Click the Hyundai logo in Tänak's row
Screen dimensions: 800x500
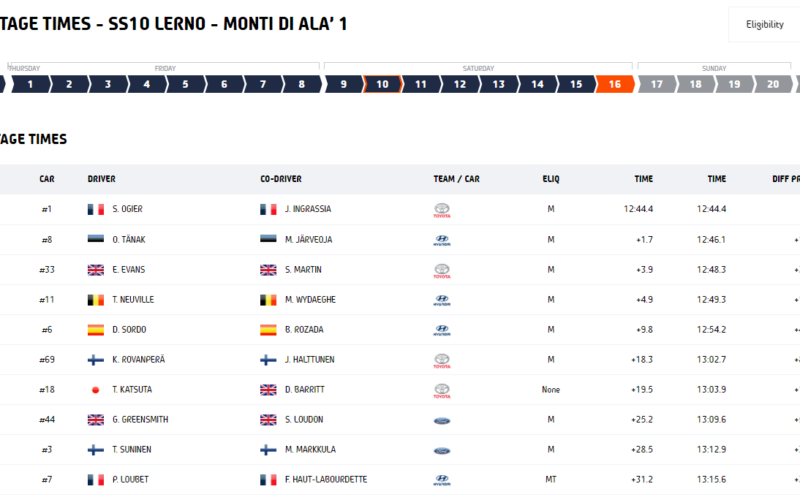pos(442,240)
